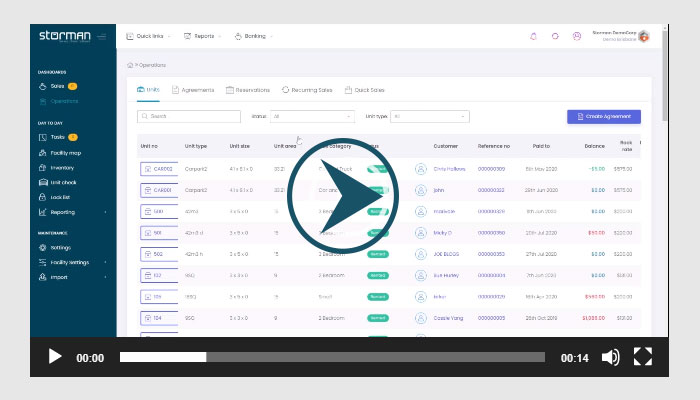Click the customer avatar icon beside Chris Hallows

tap(420, 169)
